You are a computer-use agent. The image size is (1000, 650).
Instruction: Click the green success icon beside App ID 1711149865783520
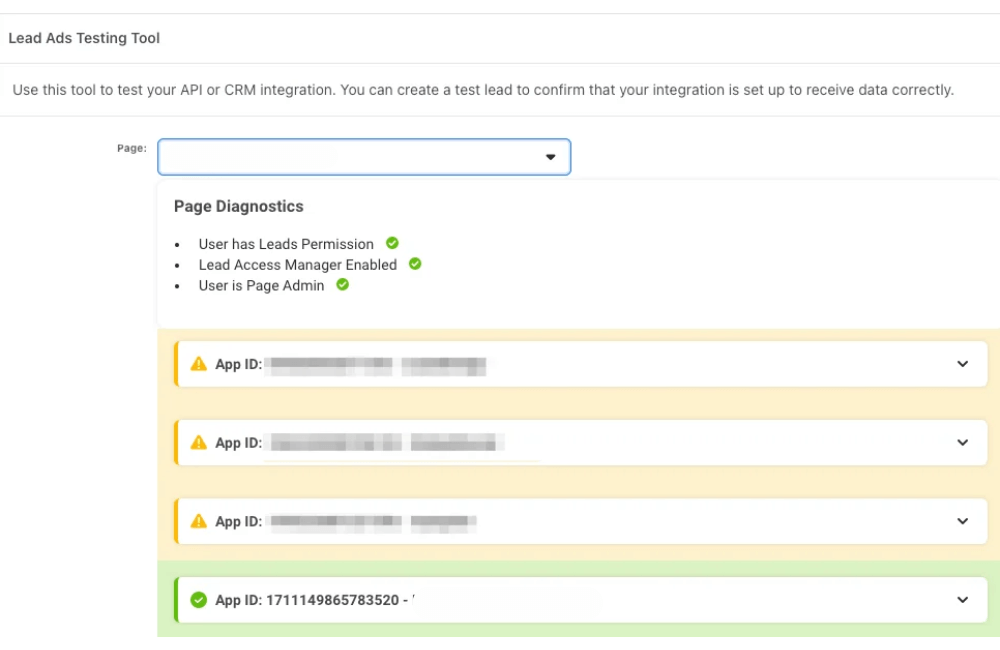199,600
